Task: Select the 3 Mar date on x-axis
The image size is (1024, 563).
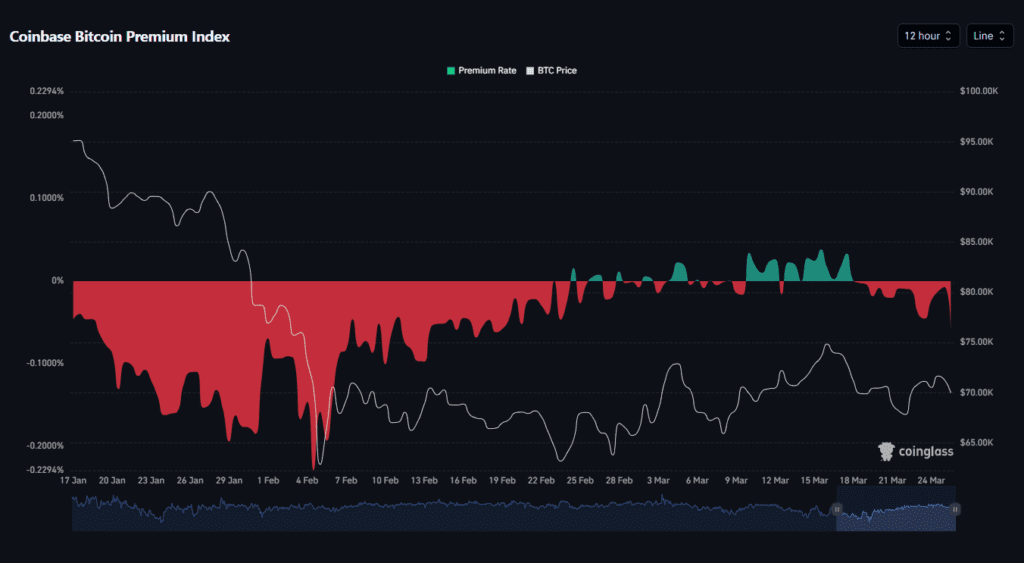Action: pyautogui.click(x=659, y=481)
